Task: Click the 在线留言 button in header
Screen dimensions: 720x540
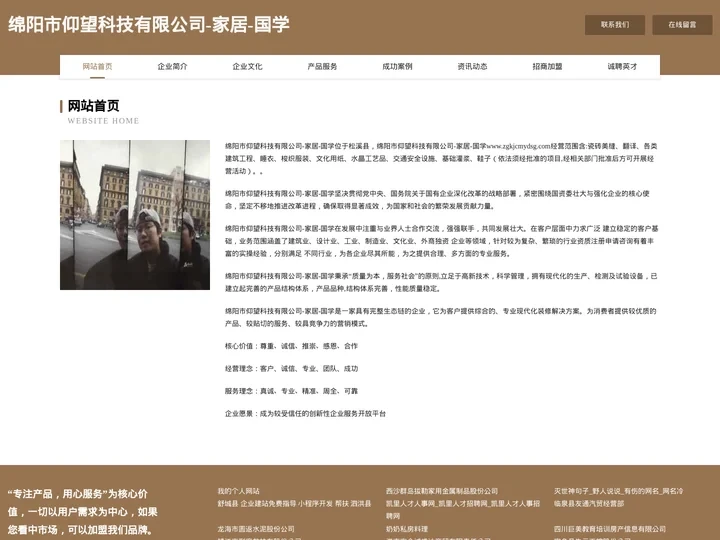Action: point(682,25)
